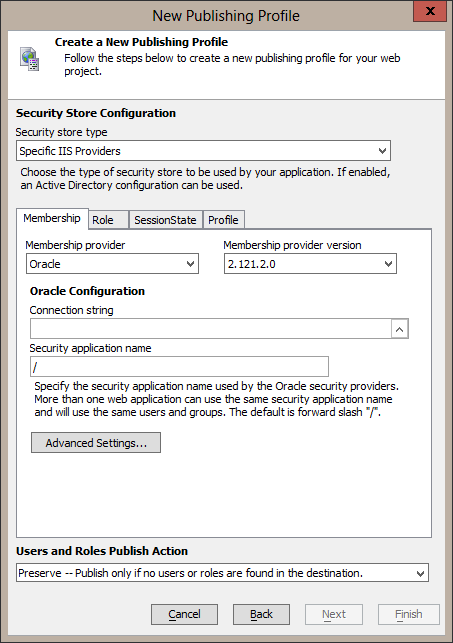Screen dimensions: 453x643
Task: Click the publishing profile globe icon
Action: click(30, 59)
